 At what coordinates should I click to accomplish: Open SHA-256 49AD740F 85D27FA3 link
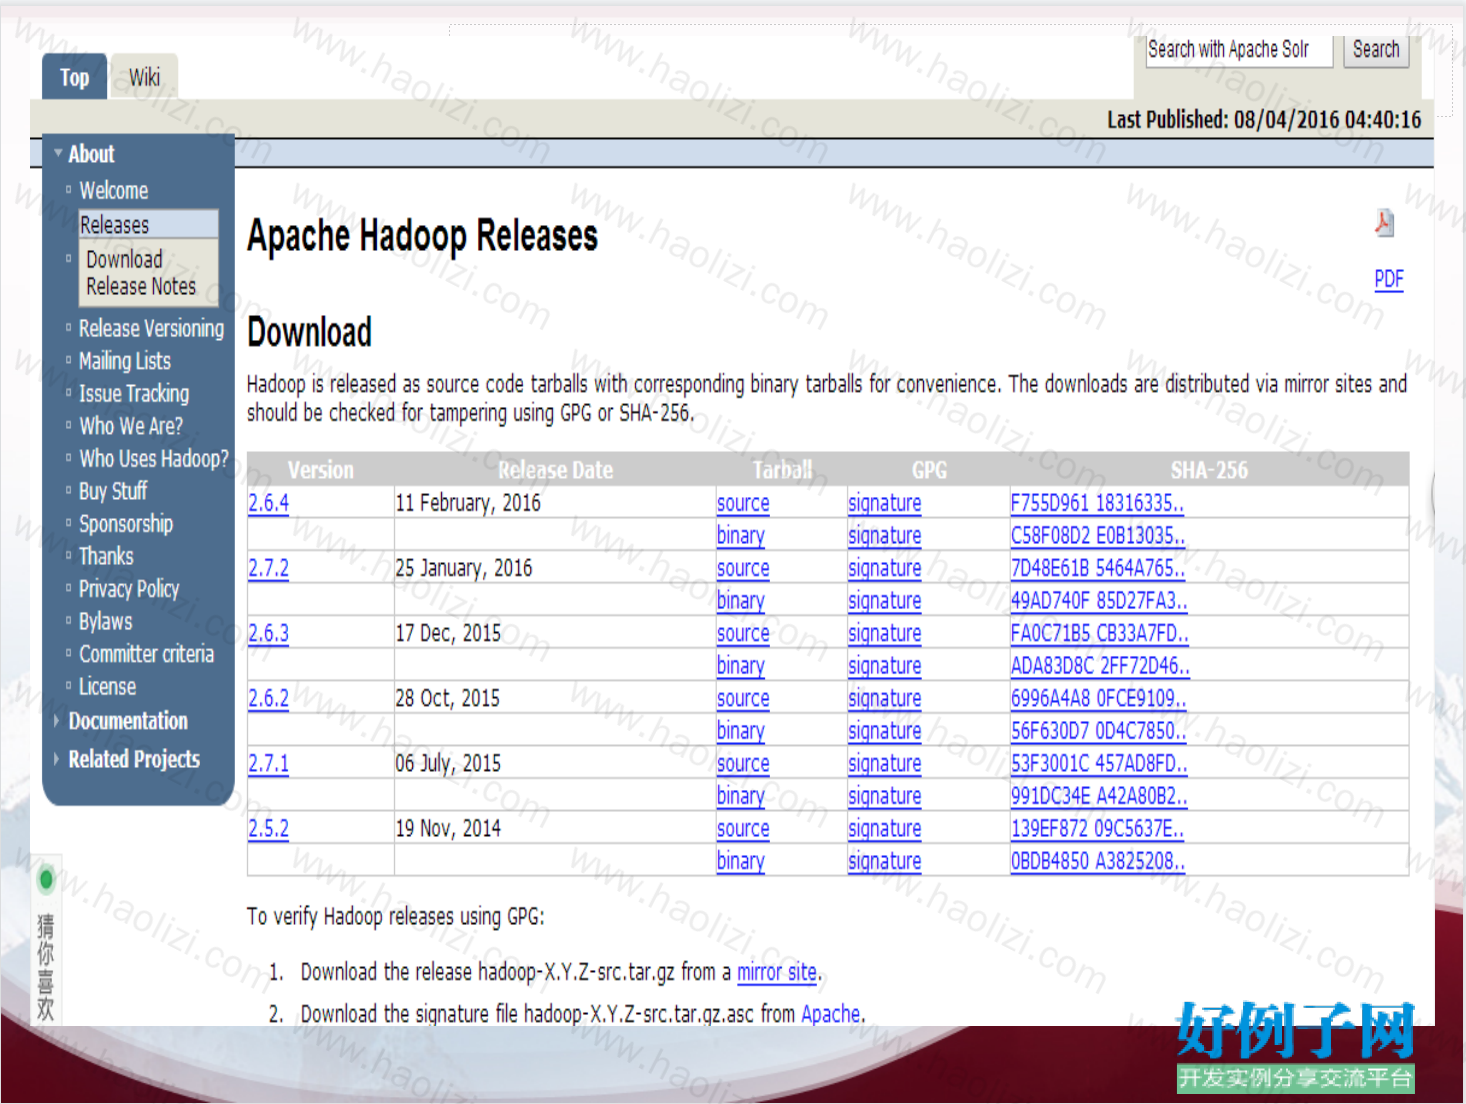click(x=1099, y=600)
